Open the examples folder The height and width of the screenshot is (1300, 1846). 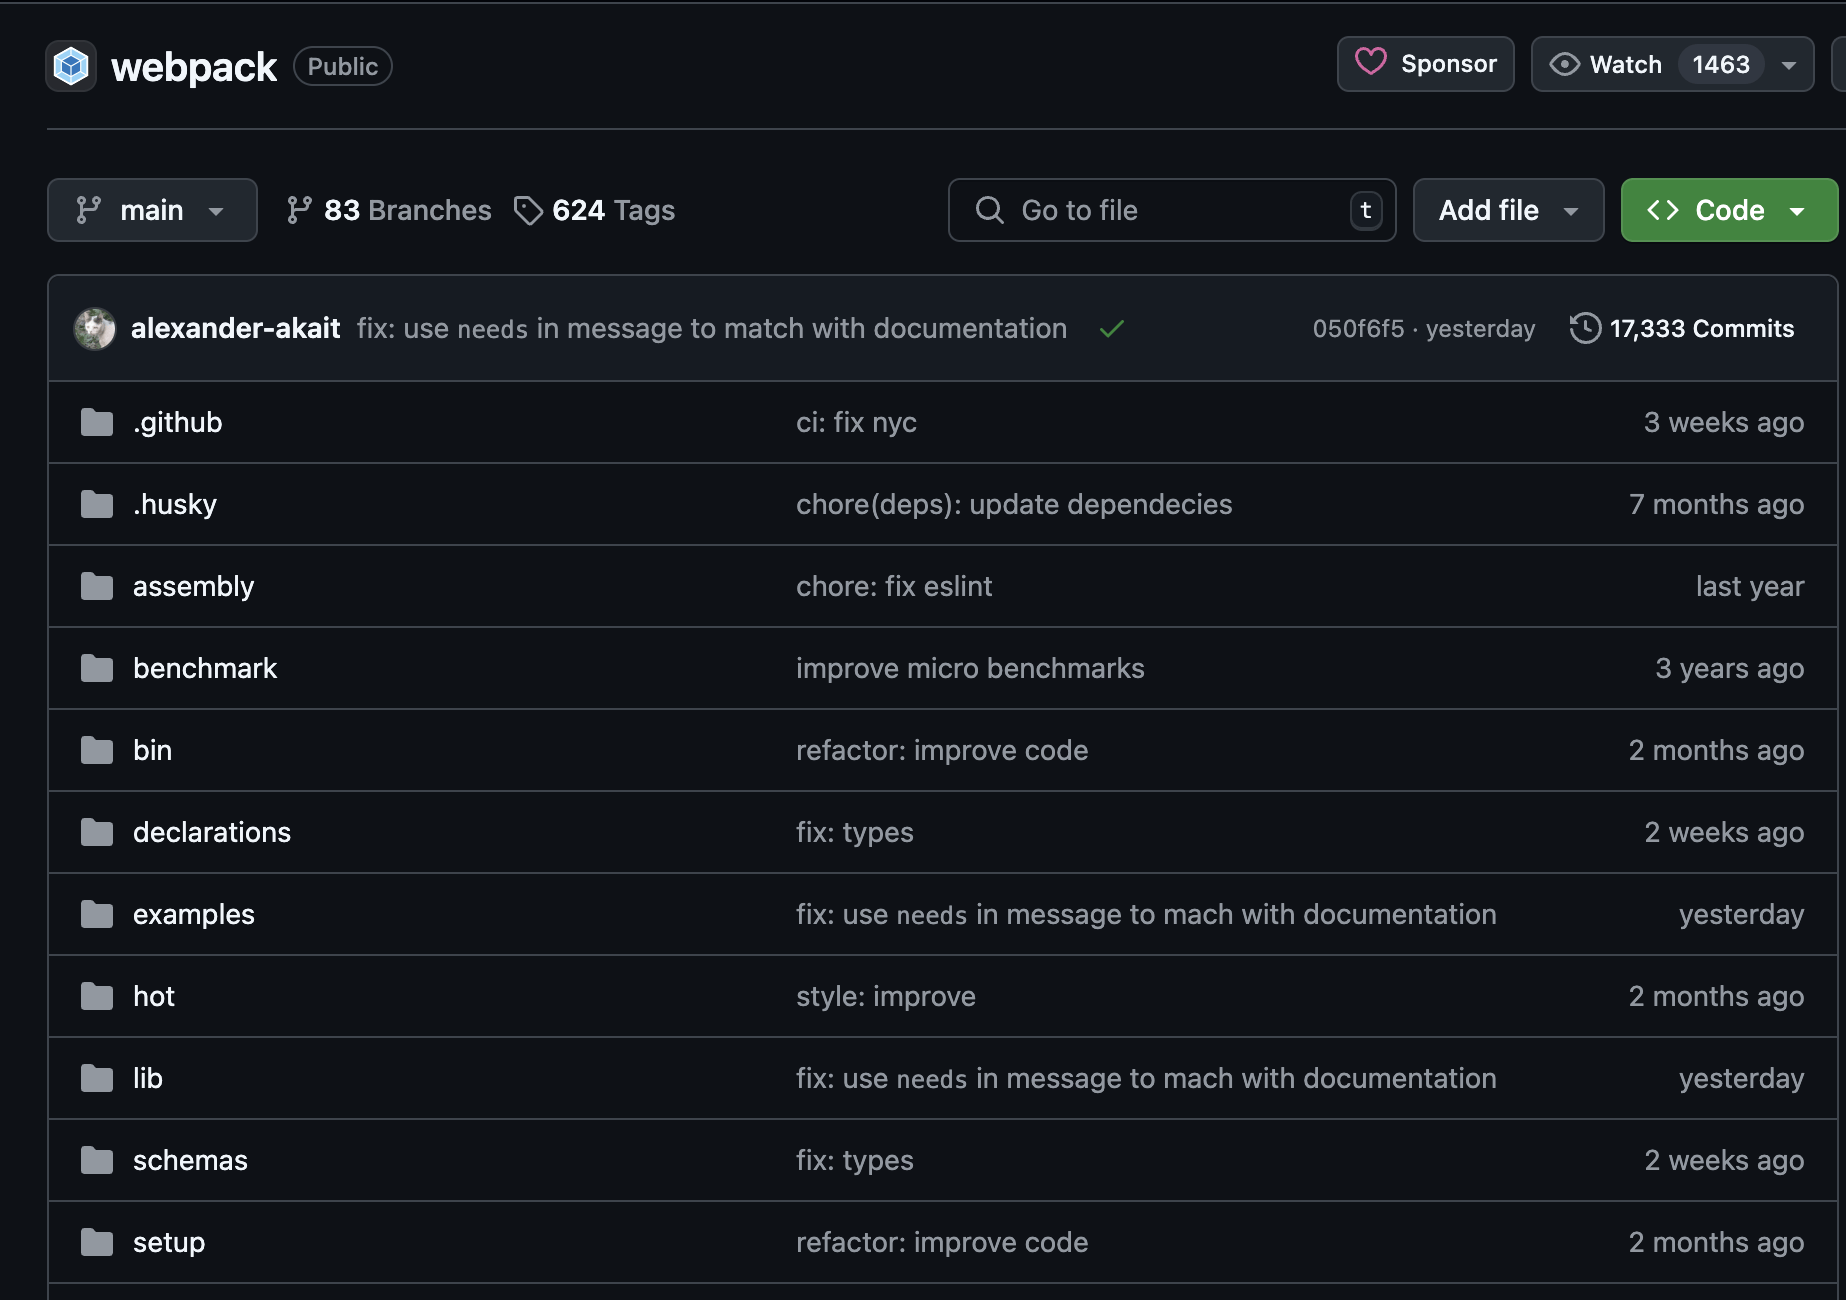194,914
